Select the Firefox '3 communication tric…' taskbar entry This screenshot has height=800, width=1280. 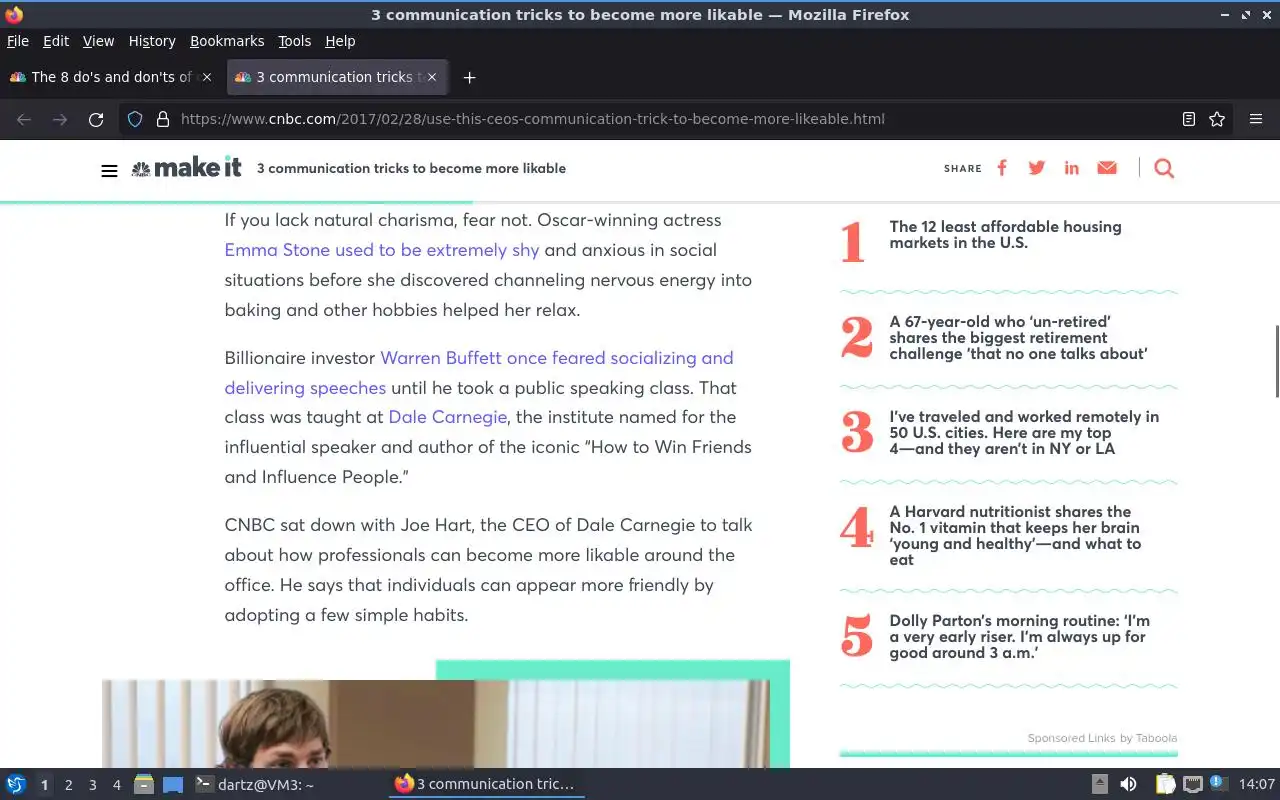[486, 785]
